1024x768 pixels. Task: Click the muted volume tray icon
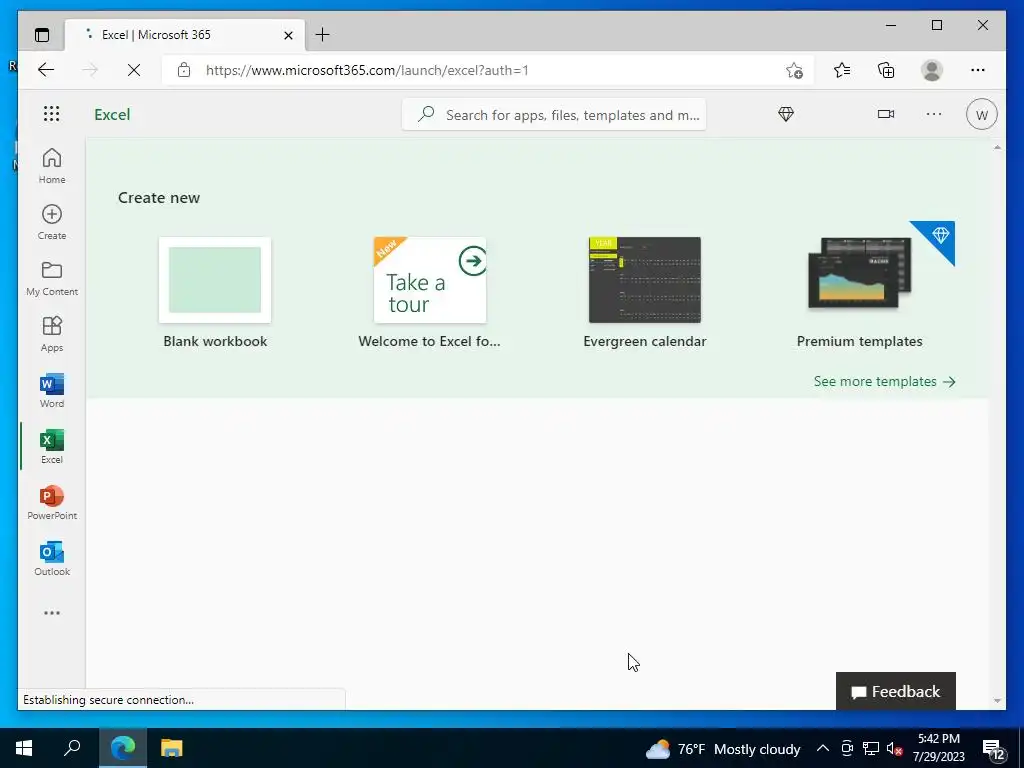point(894,748)
